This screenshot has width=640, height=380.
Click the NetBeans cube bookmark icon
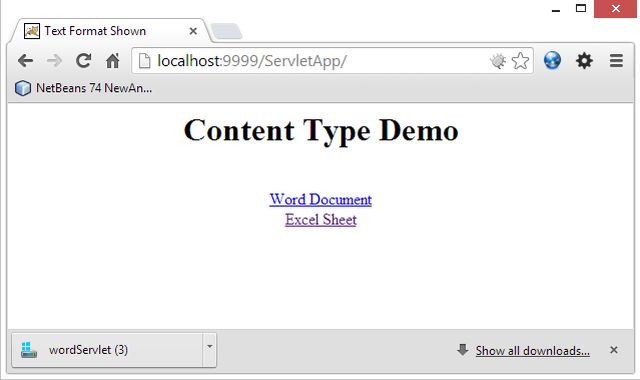pyautogui.click(x=23, y=88)
